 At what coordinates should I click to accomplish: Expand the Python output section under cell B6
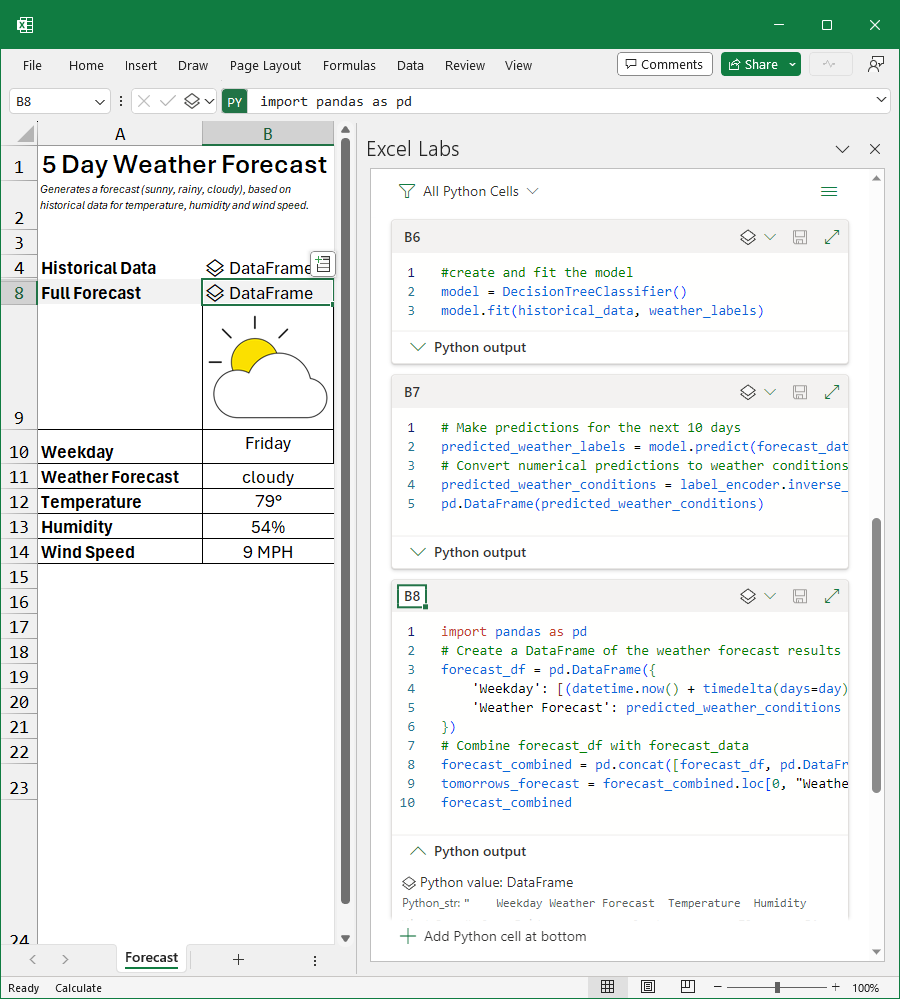pyautogui.click(x=417, y=347)
